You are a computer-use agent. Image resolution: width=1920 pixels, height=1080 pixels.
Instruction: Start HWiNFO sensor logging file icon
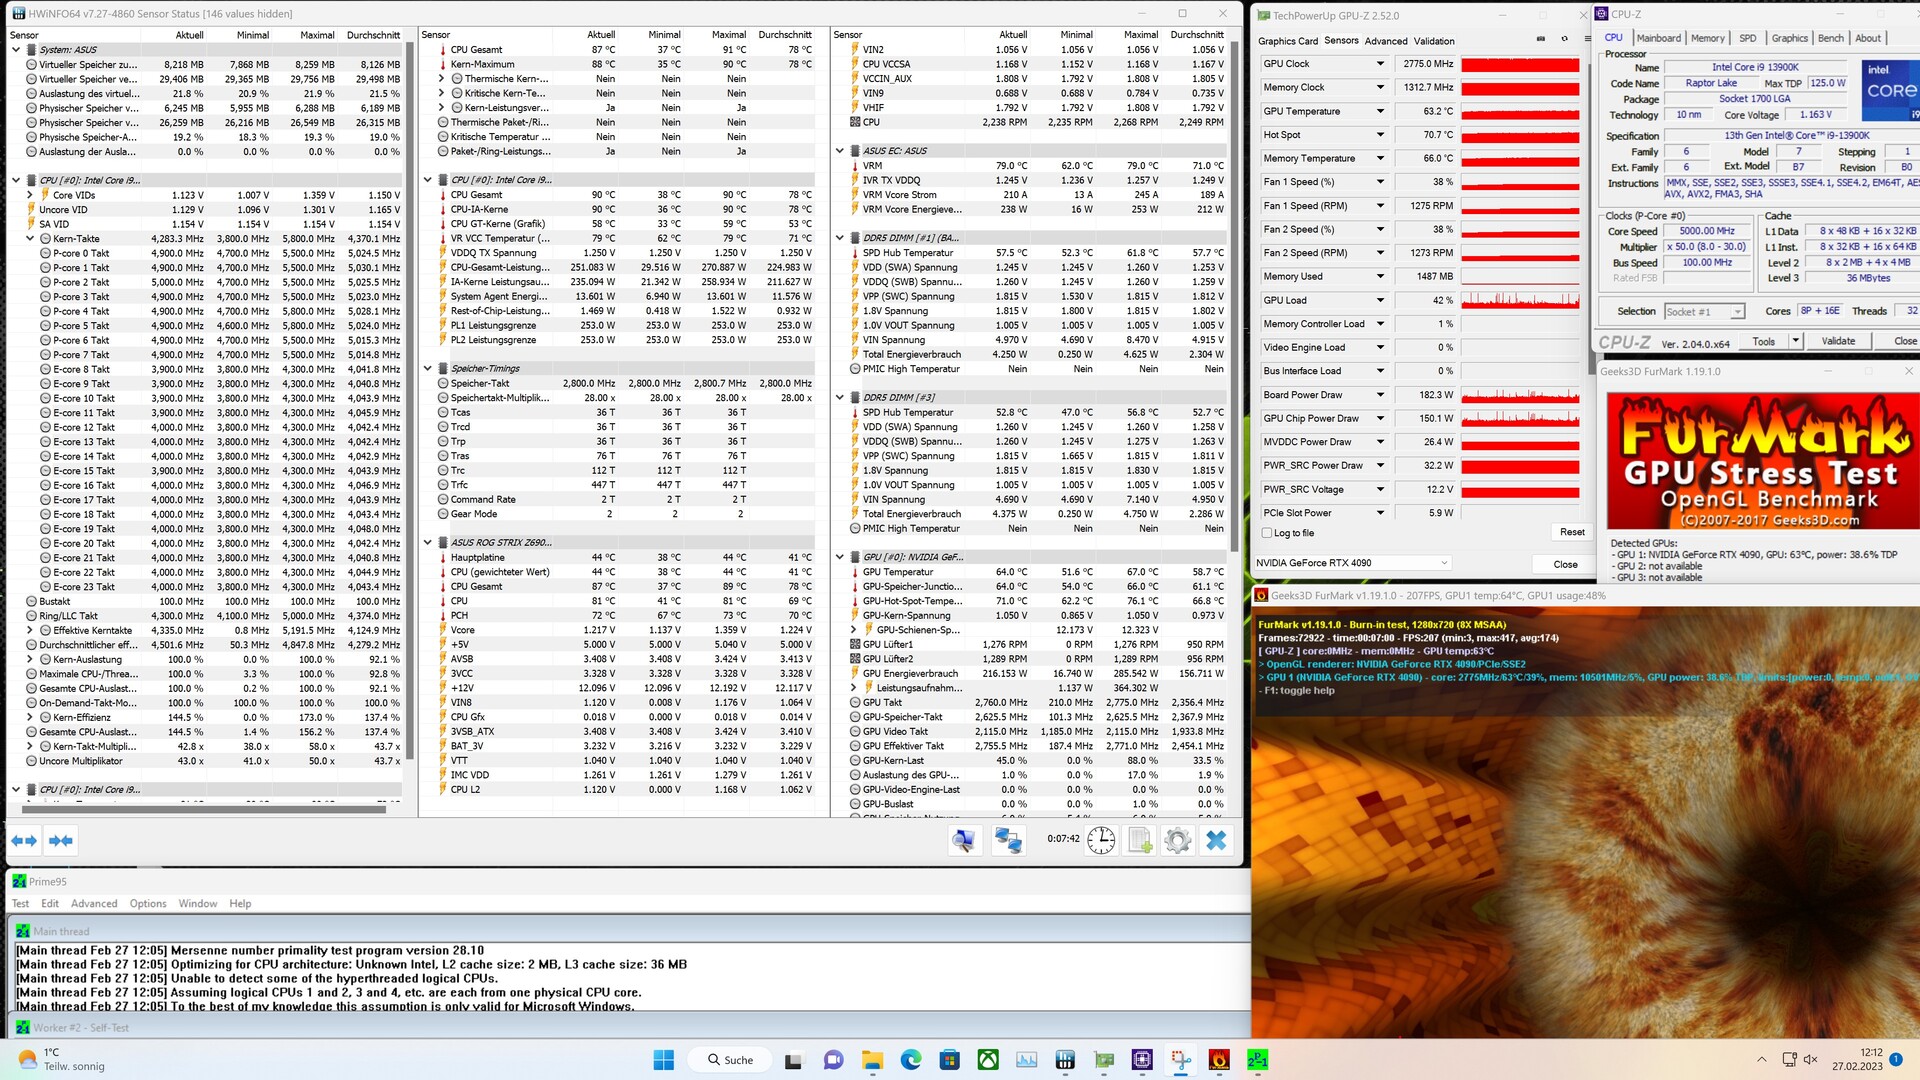(x=1140, y=840)
